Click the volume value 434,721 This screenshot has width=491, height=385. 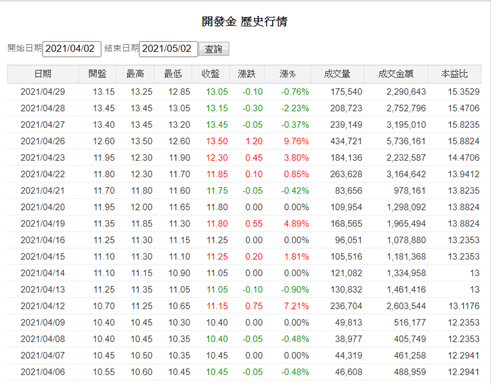pos(346,141)
